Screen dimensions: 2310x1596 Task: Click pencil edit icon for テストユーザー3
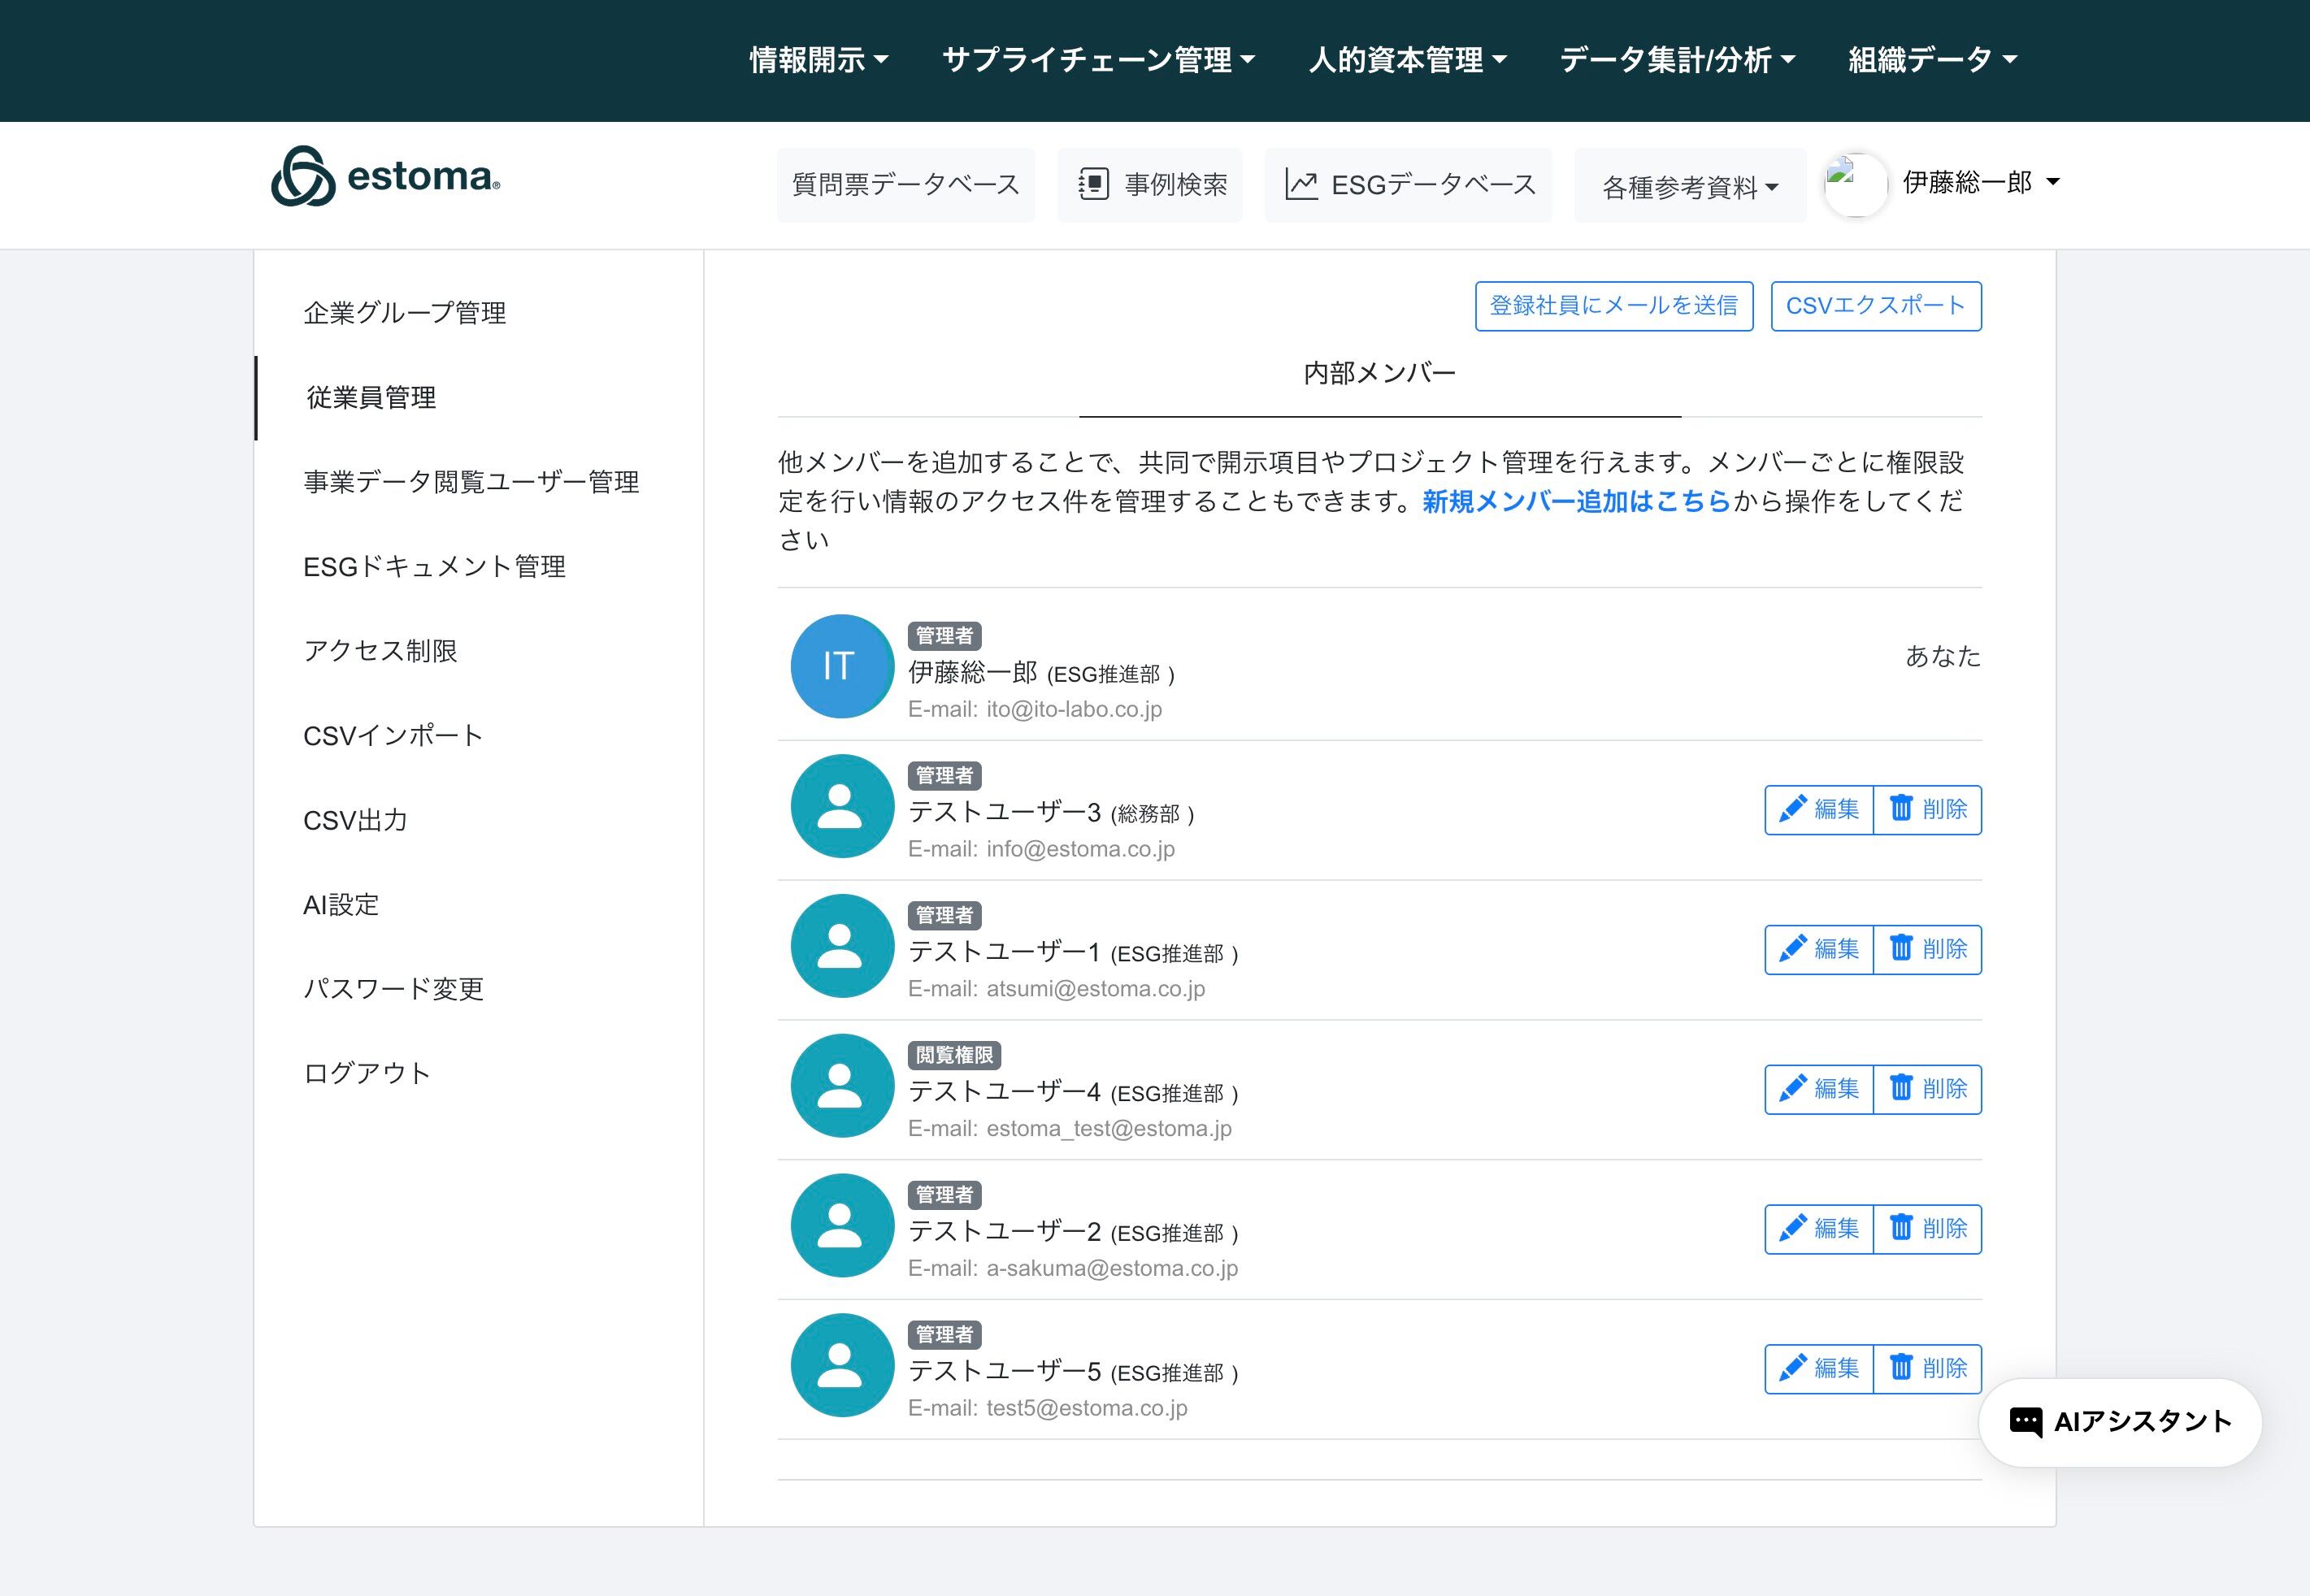click(x=1792, y=809)
